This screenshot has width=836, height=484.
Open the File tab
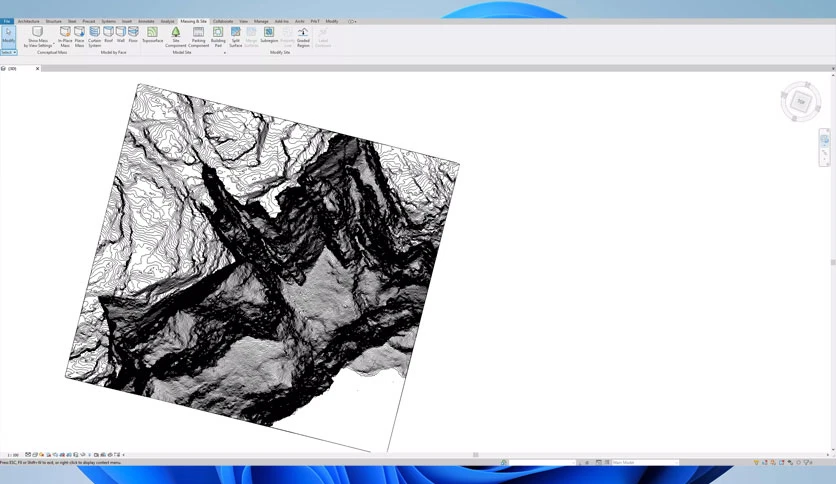click(7, 21)
